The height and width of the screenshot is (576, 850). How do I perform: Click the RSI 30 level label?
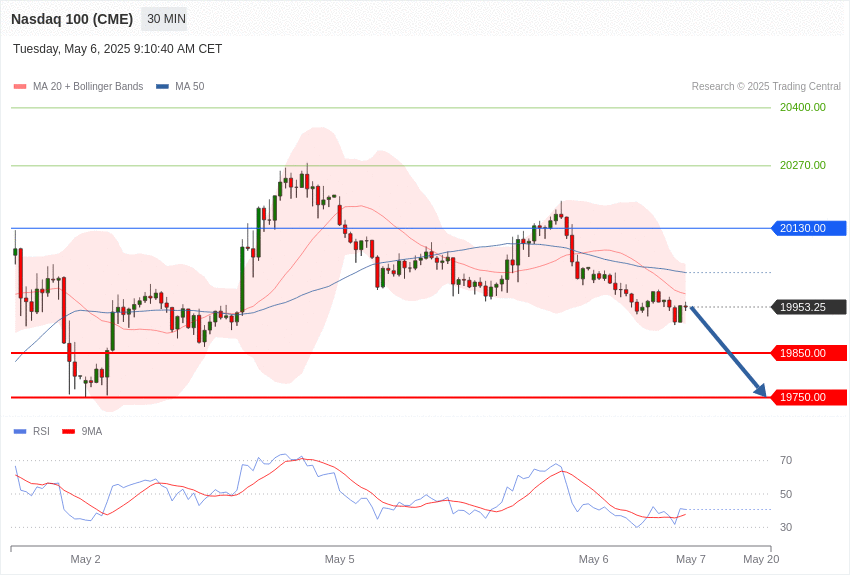pyautogui.click(x=786, y=527)
